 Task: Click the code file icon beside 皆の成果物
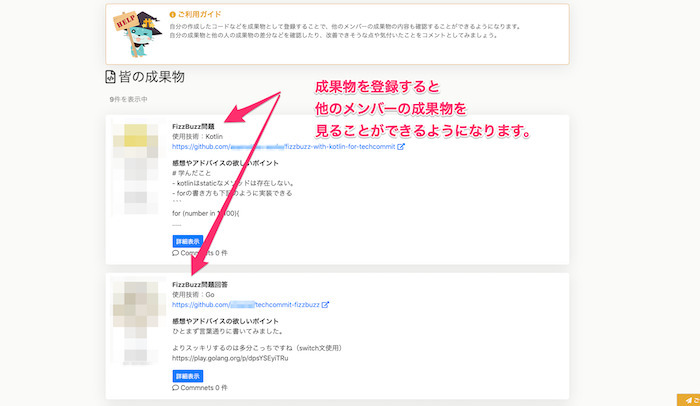110,77
